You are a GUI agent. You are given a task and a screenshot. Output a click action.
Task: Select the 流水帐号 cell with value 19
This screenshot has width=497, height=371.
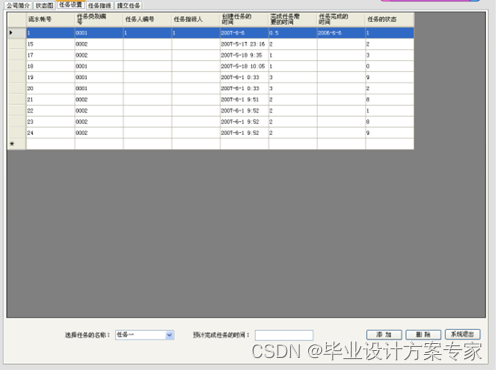click(x=50, y=77)
